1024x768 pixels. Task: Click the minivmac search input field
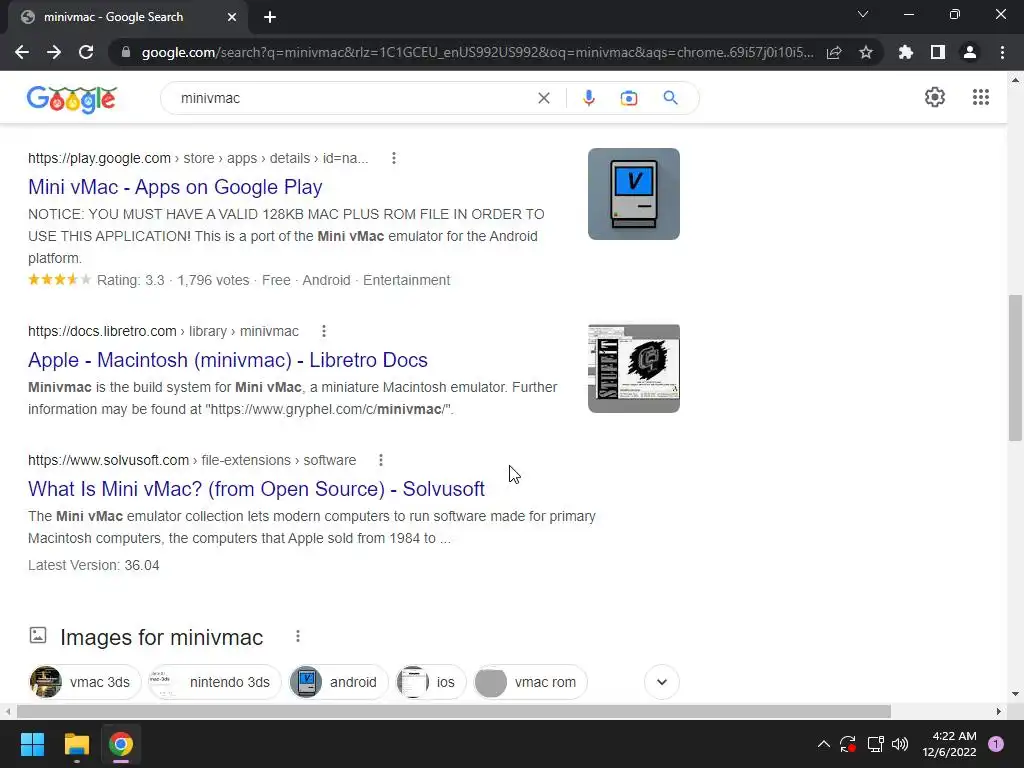(353, 98)
